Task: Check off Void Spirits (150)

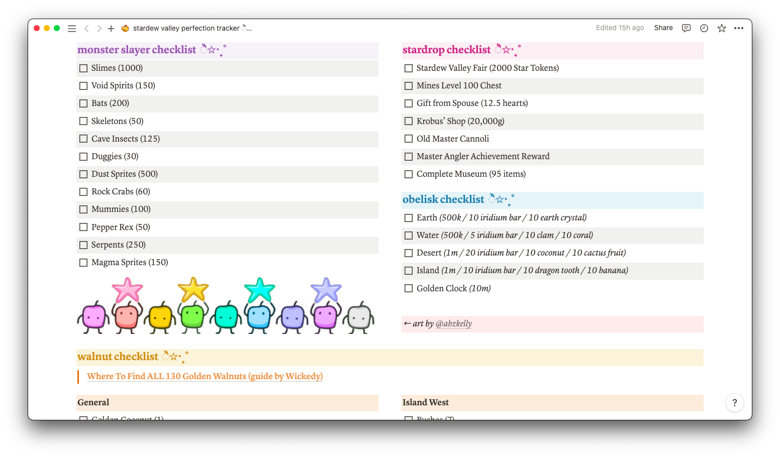Action: click(x=84, y=86)
